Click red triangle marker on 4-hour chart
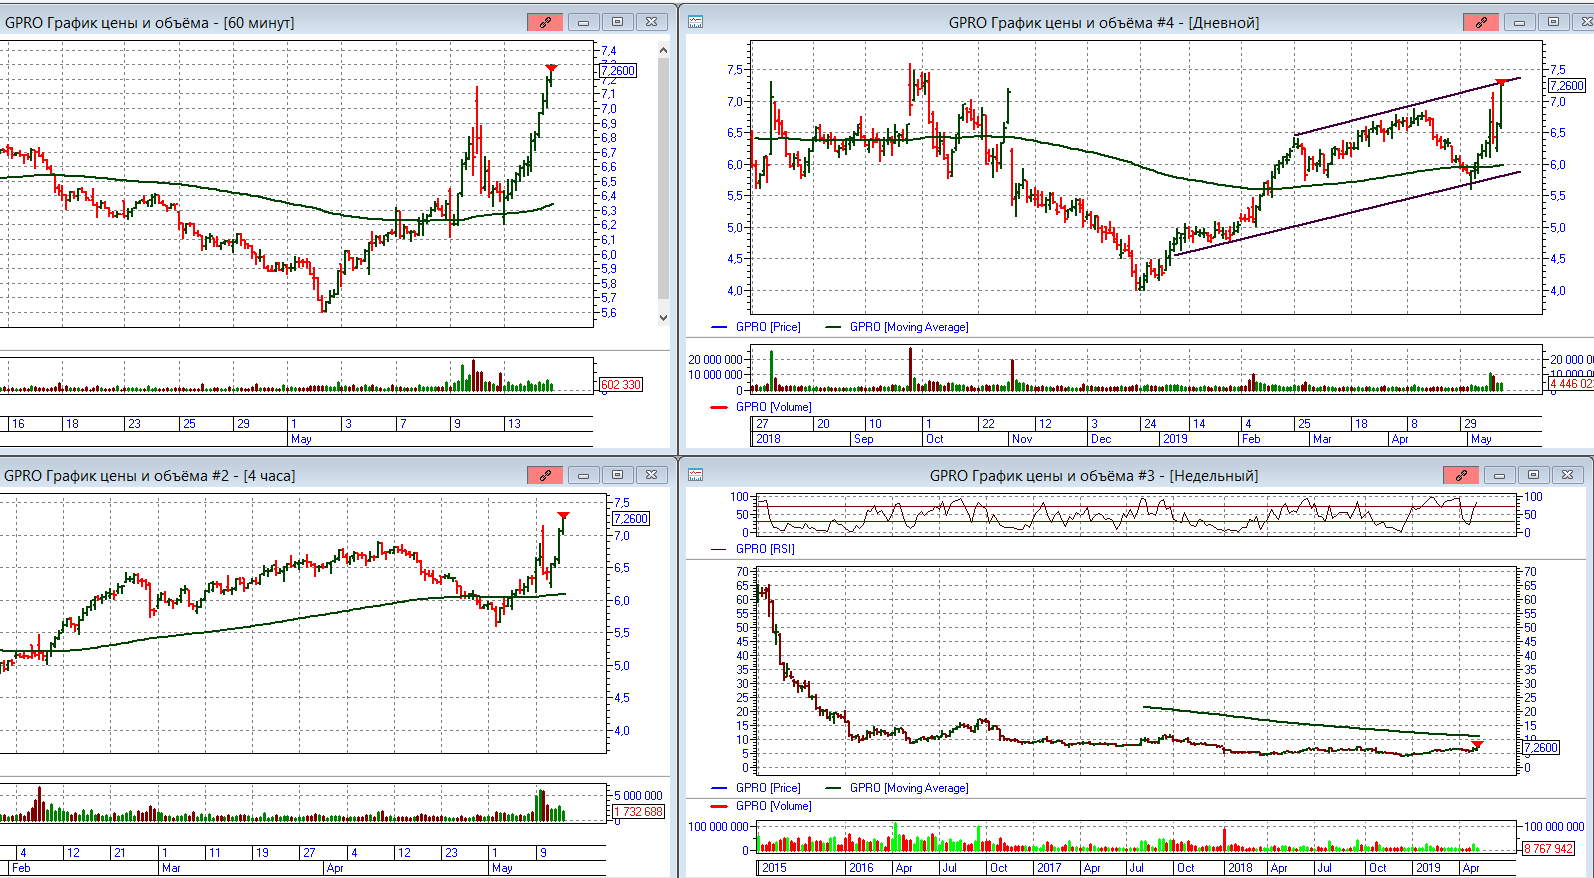This screenshot has width=1594, height=878. (564, 516)
